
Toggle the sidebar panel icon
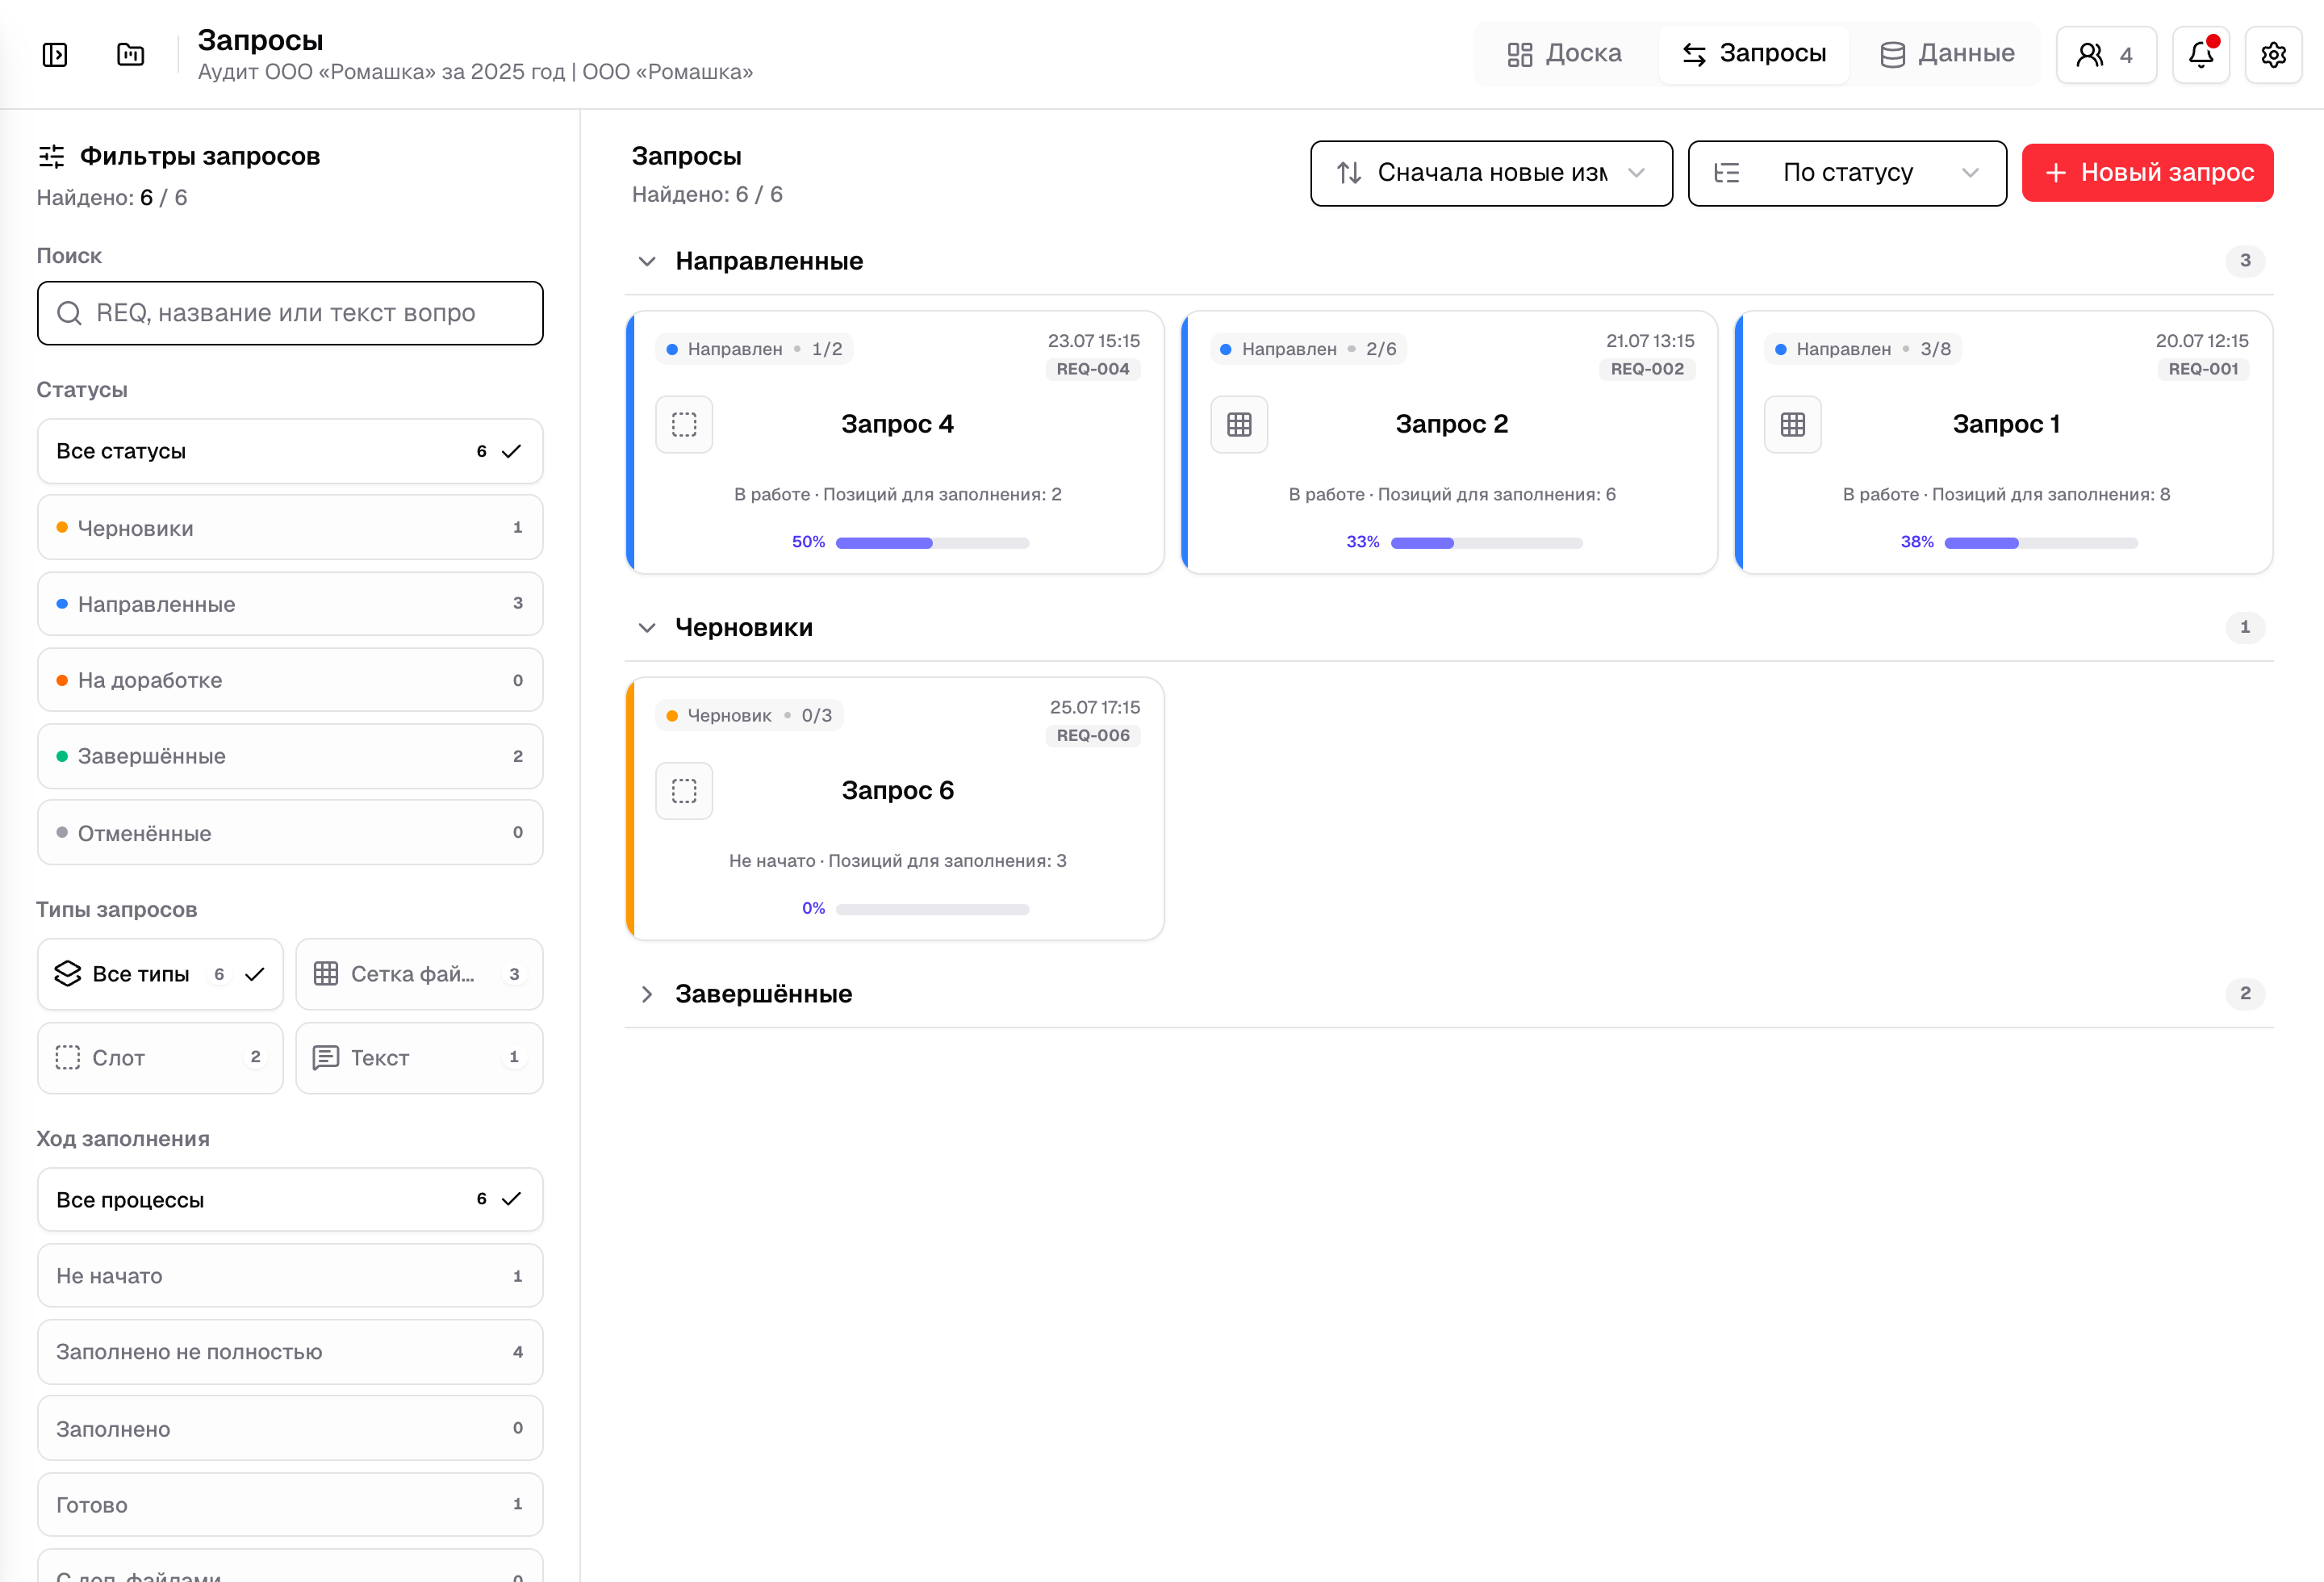(x=55, y=54)
